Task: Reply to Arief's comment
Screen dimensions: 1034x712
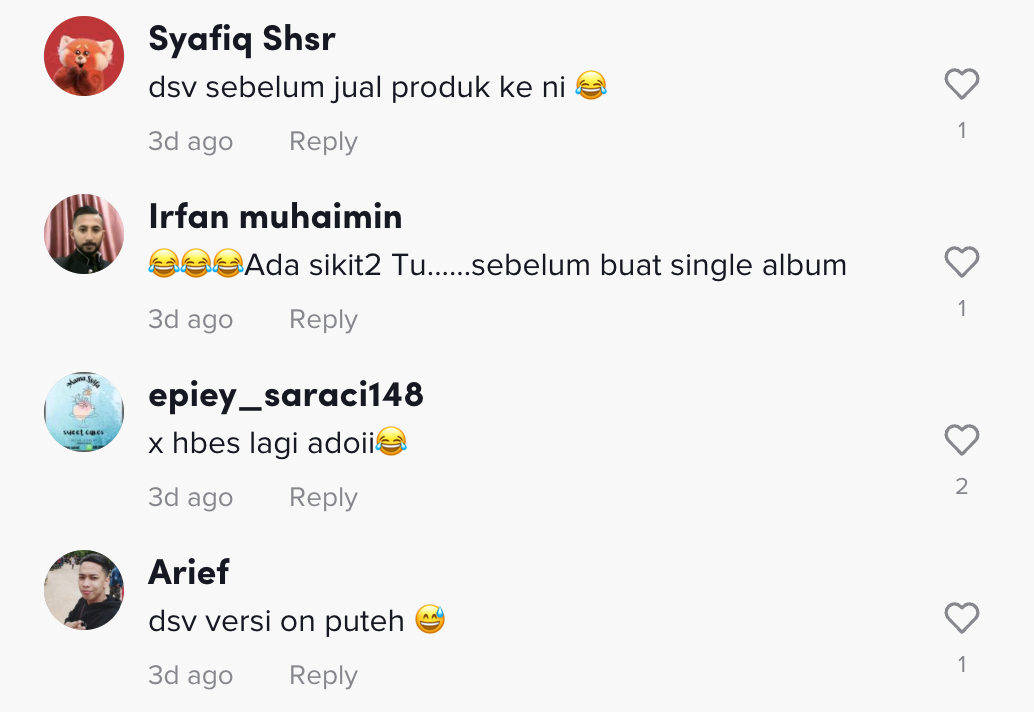Action: (323, 676)
